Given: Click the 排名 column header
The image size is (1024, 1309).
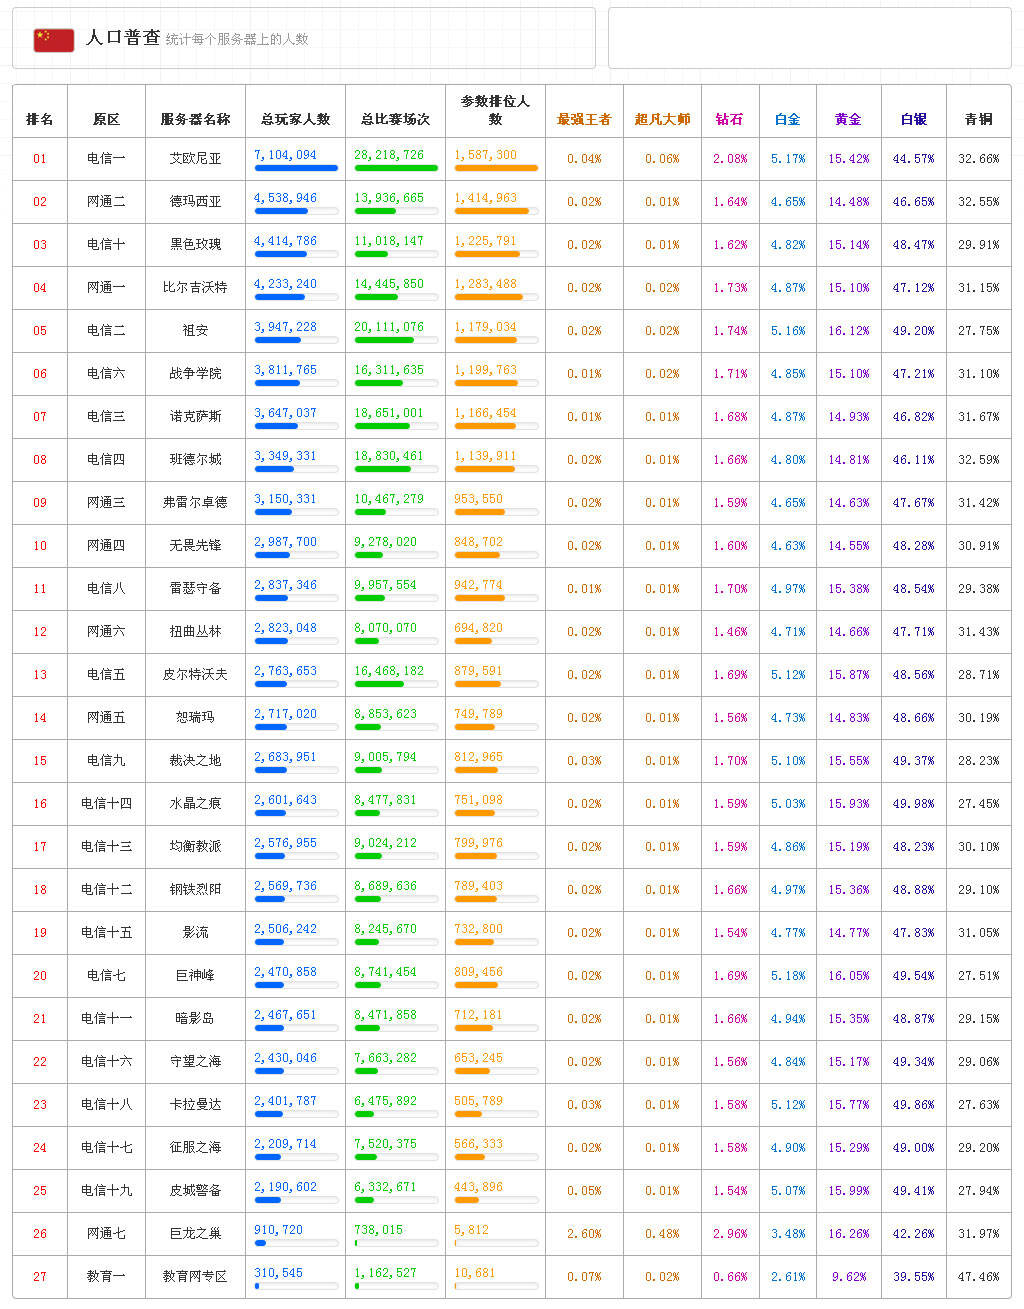Looking at the screenshot, I should coord(40,119).
